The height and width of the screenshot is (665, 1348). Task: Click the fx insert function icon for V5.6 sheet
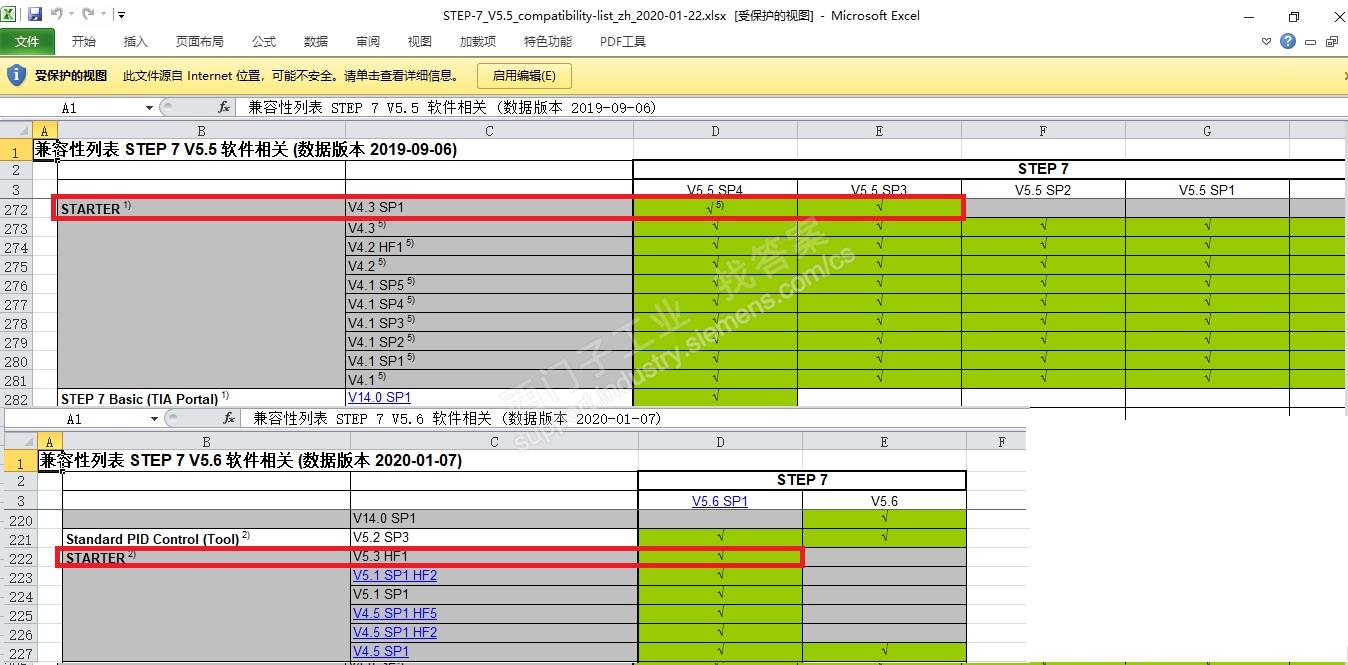click(229, 418)
